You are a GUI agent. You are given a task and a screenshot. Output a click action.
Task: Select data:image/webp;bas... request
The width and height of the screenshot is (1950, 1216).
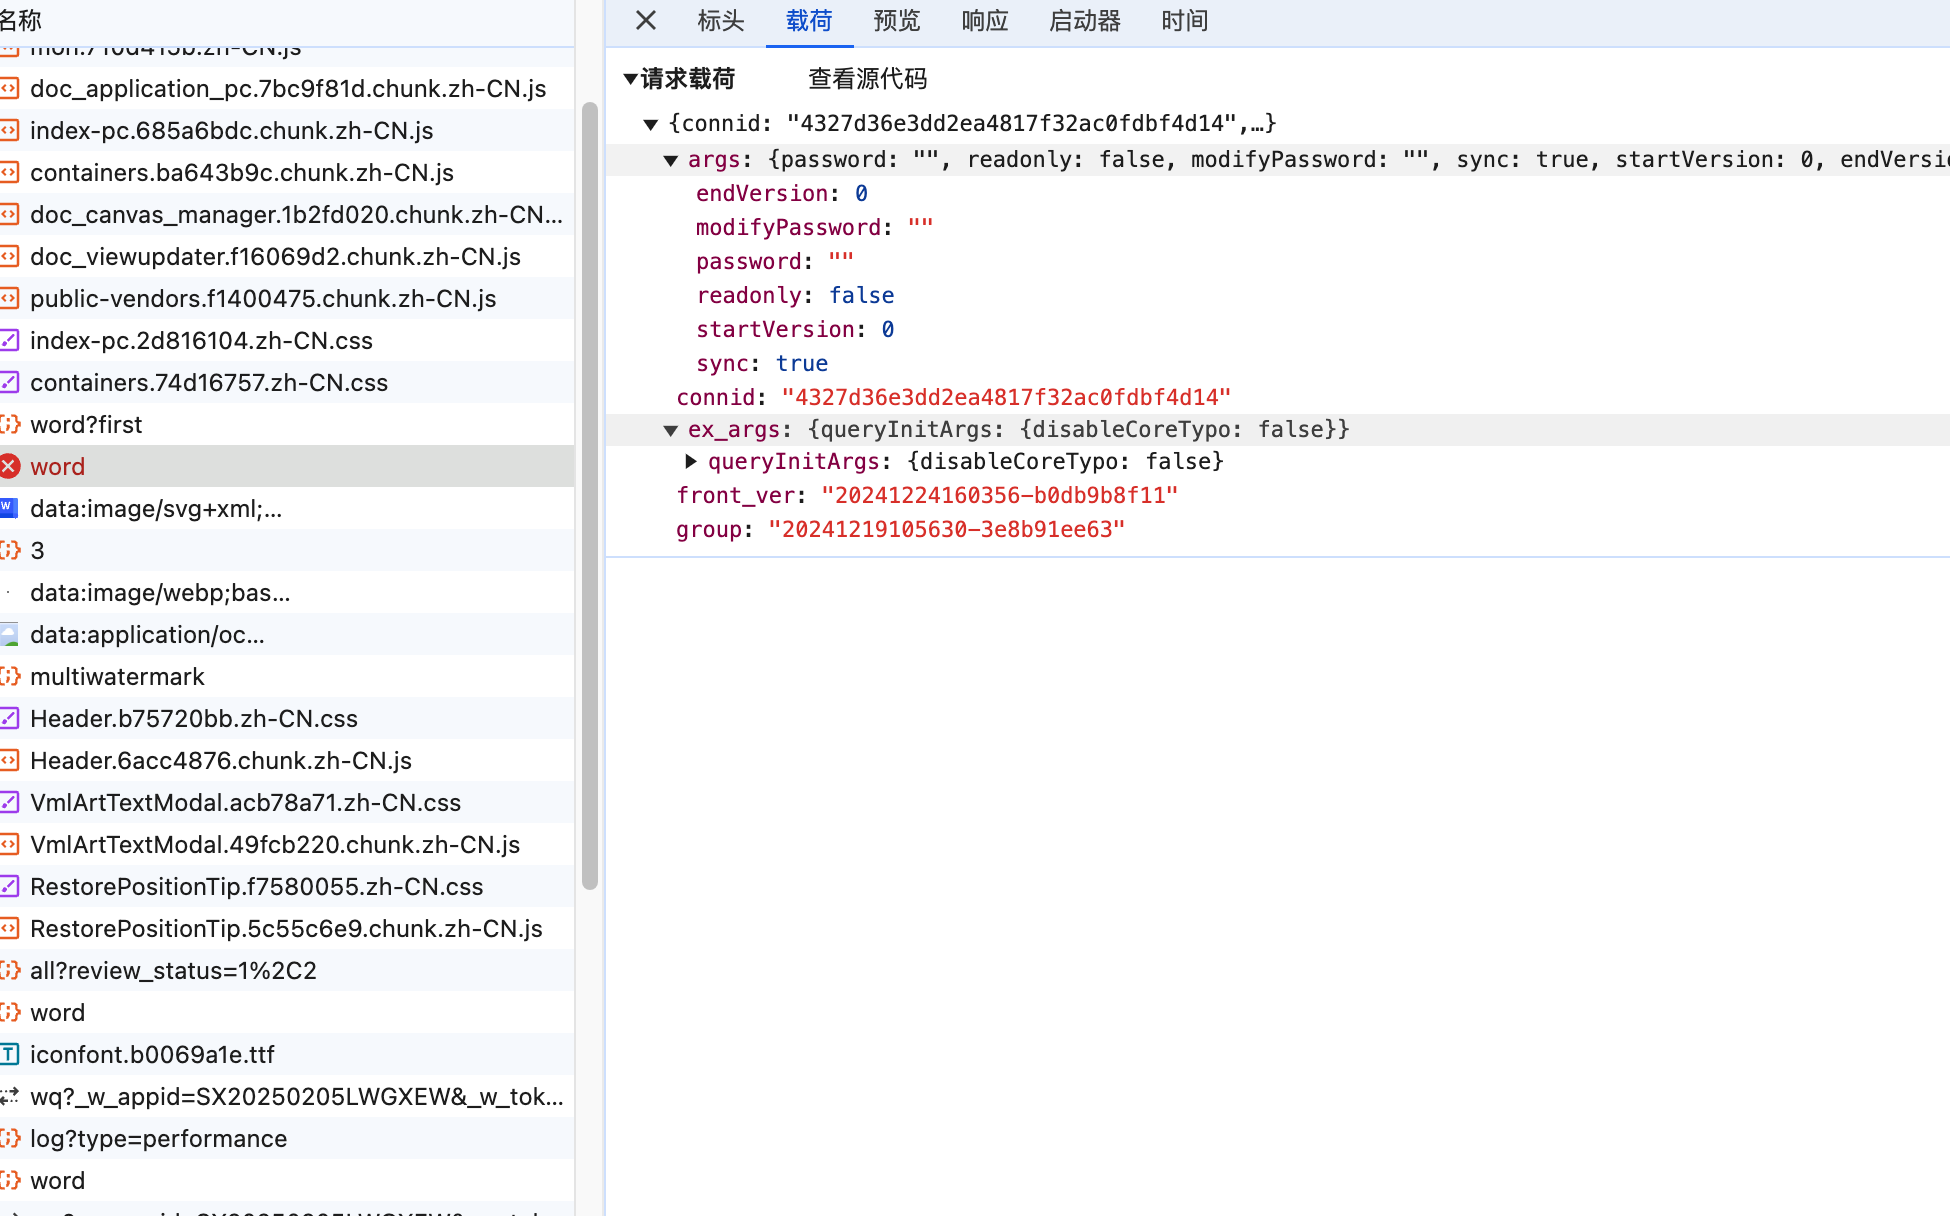point(287,592)
